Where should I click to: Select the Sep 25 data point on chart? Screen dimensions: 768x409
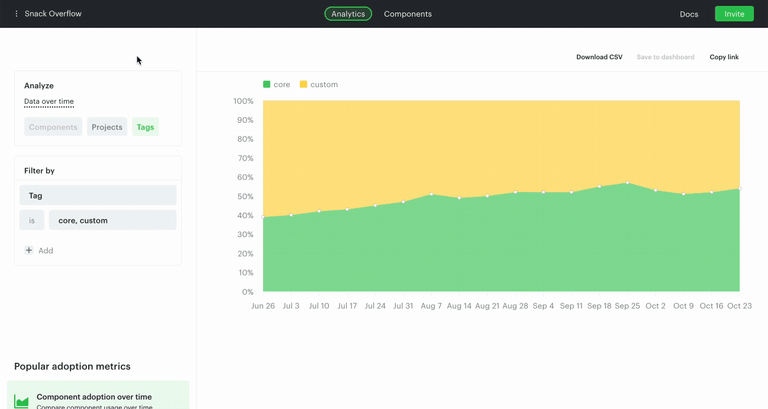coord(627,183)
